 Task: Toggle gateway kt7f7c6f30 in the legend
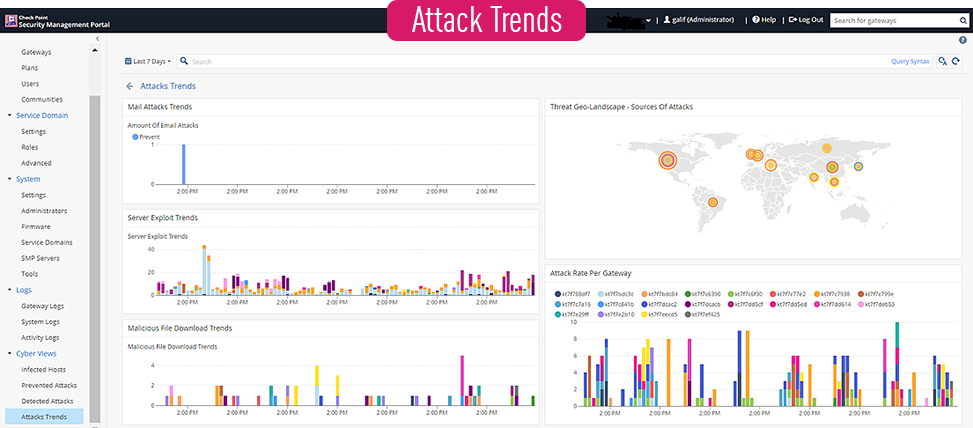click(745, 294)
